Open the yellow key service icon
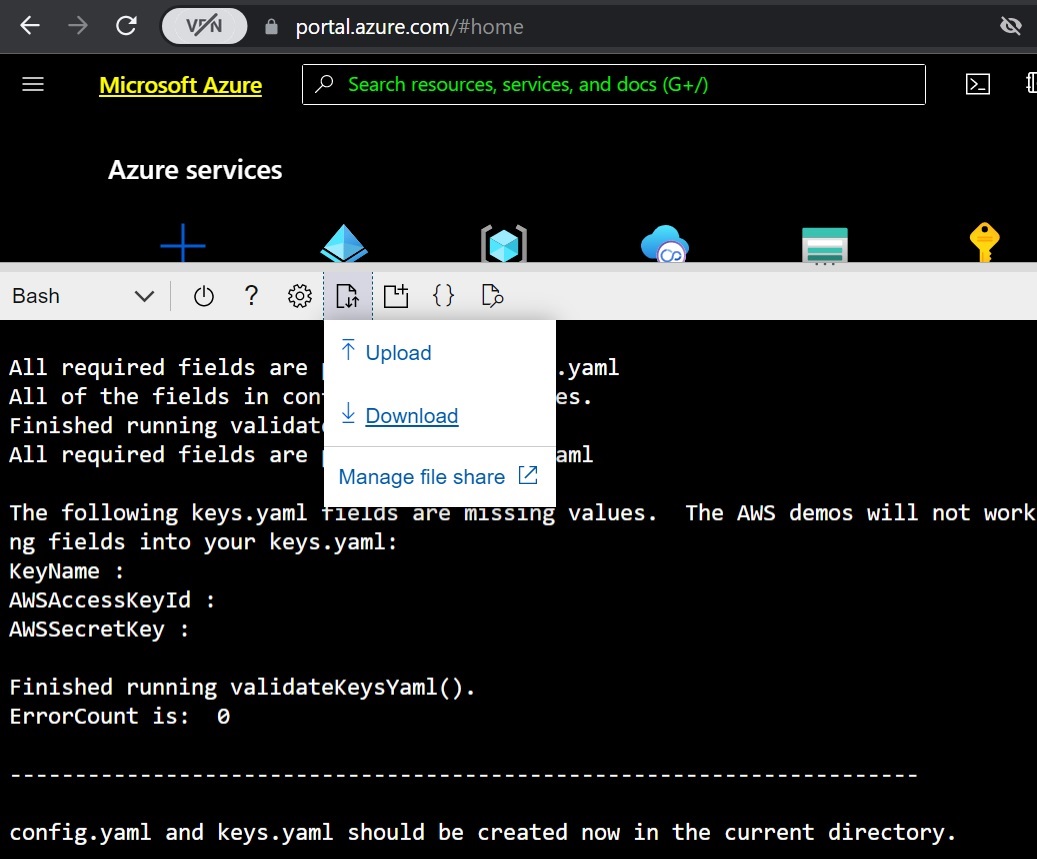The height and width of the screenshot is (859, 1037). (x=985, y=242)
